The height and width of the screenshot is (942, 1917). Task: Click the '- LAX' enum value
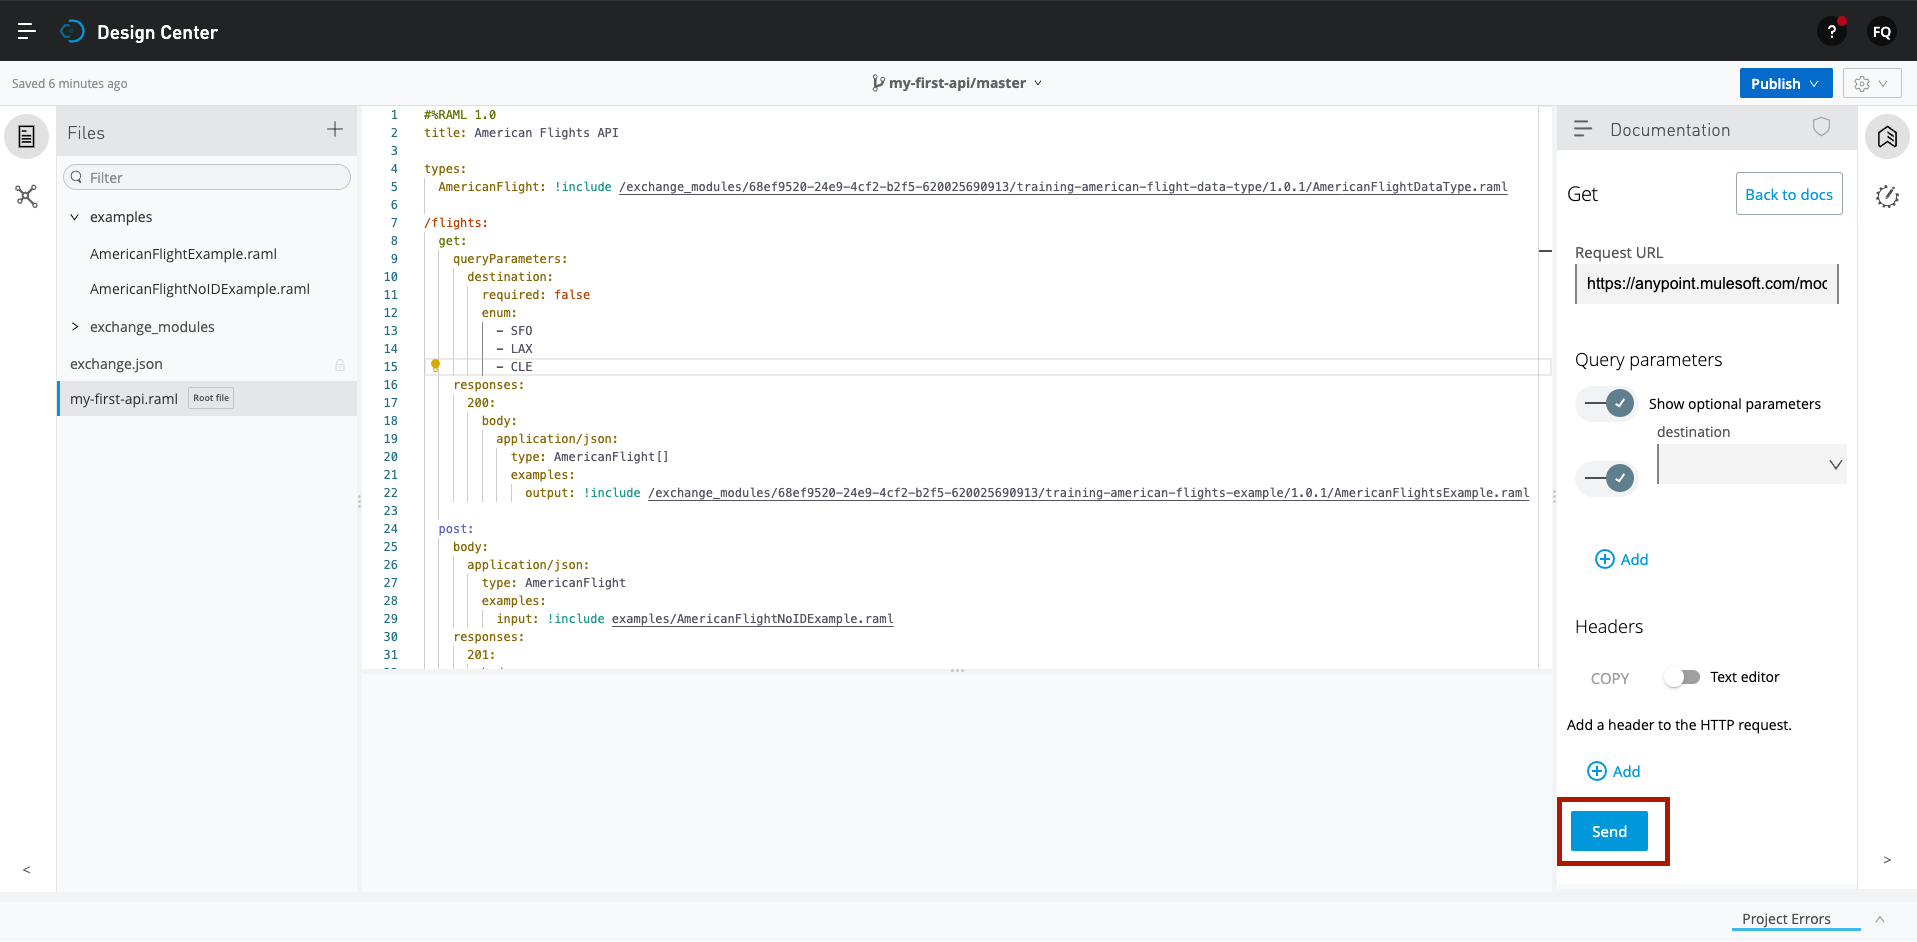point(514,349)
